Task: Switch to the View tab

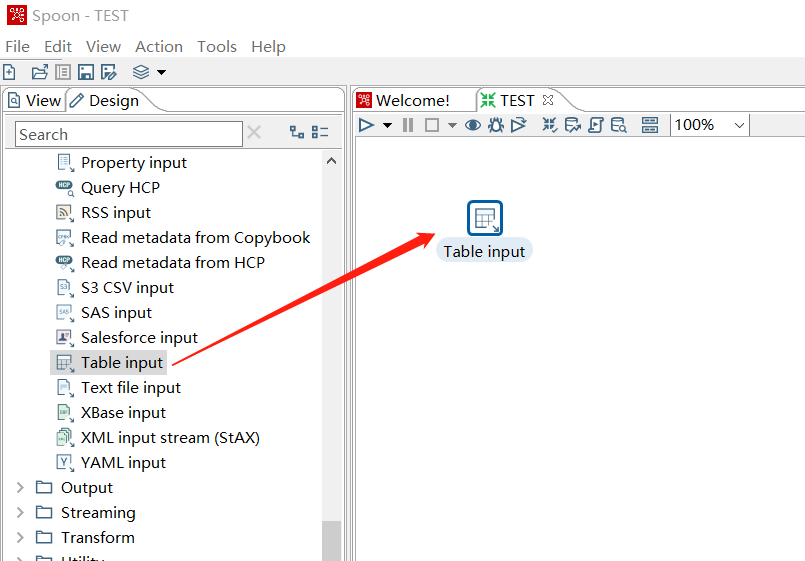Action: 34,101
